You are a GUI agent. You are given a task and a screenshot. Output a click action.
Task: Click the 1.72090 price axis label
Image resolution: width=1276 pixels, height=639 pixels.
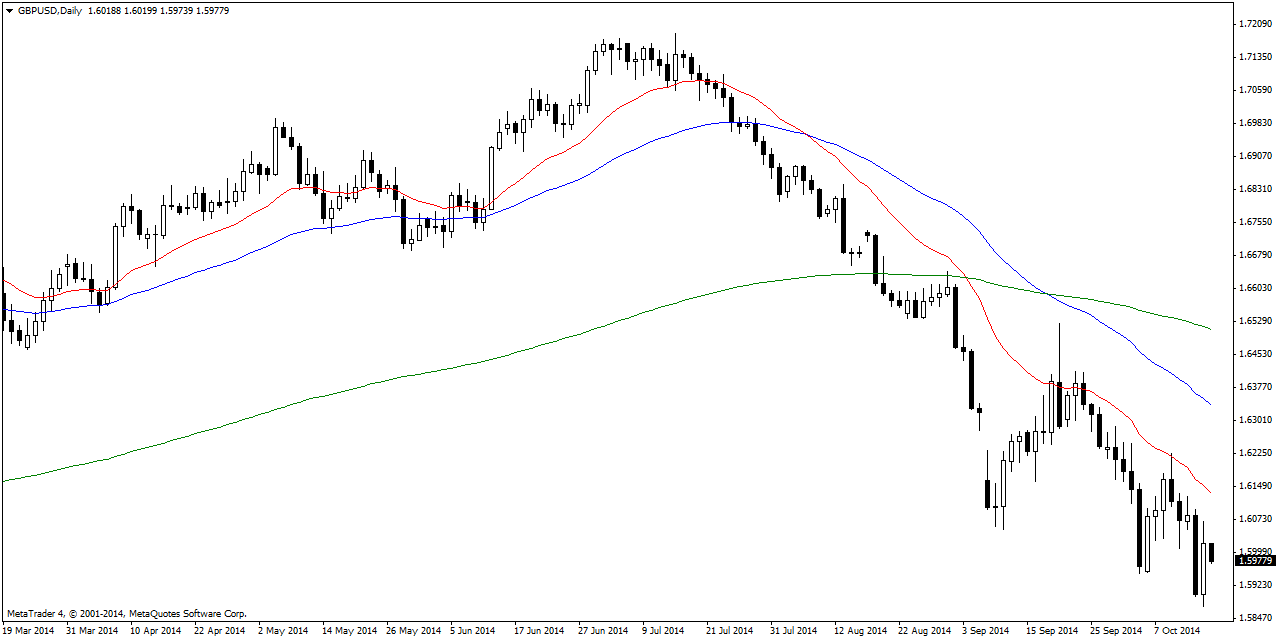pos(1254,23)
